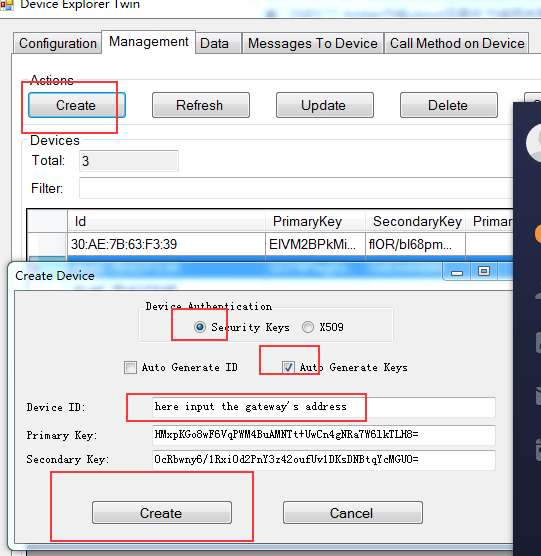Click the Delete device button

click(449, 105)
